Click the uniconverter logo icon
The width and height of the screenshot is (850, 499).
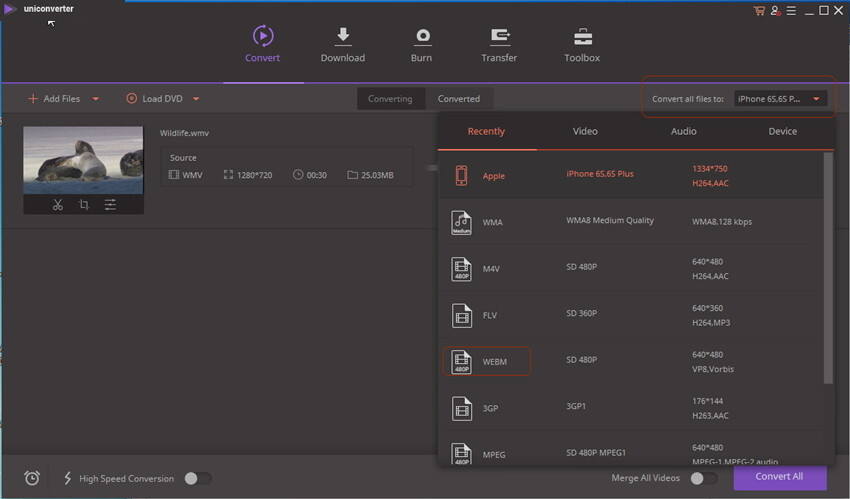pyautogui.click(x=9, y=9)
